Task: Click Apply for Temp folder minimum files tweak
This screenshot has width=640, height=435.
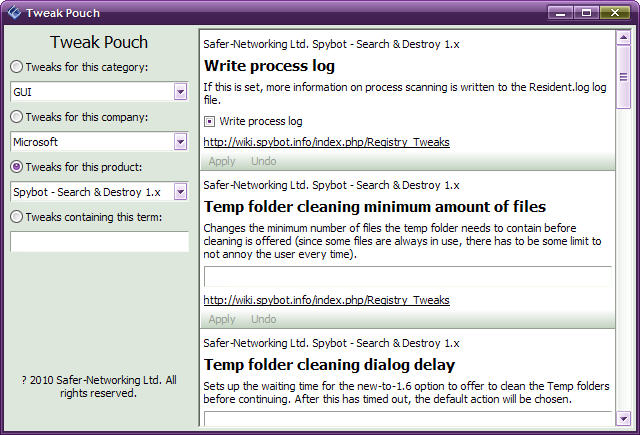Action: click(x=222, y=319)
